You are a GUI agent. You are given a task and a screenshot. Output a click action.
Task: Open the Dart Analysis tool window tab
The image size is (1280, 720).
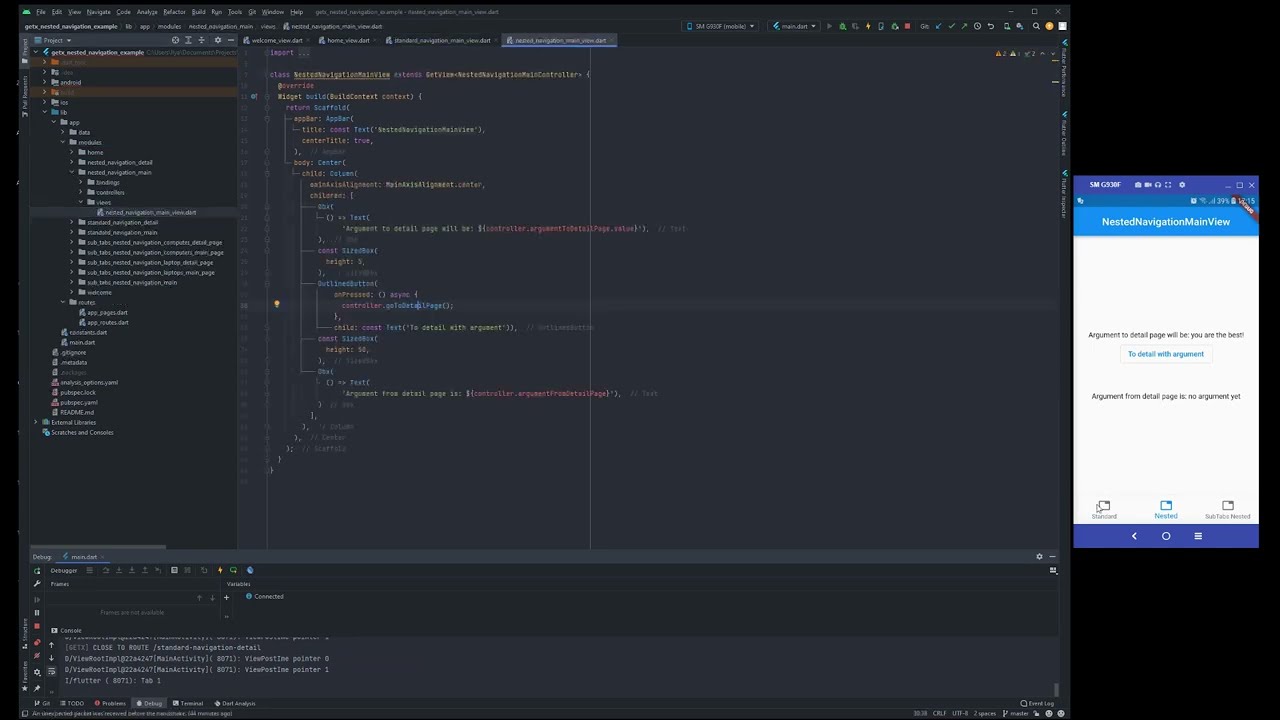click(x=235, y=703)
